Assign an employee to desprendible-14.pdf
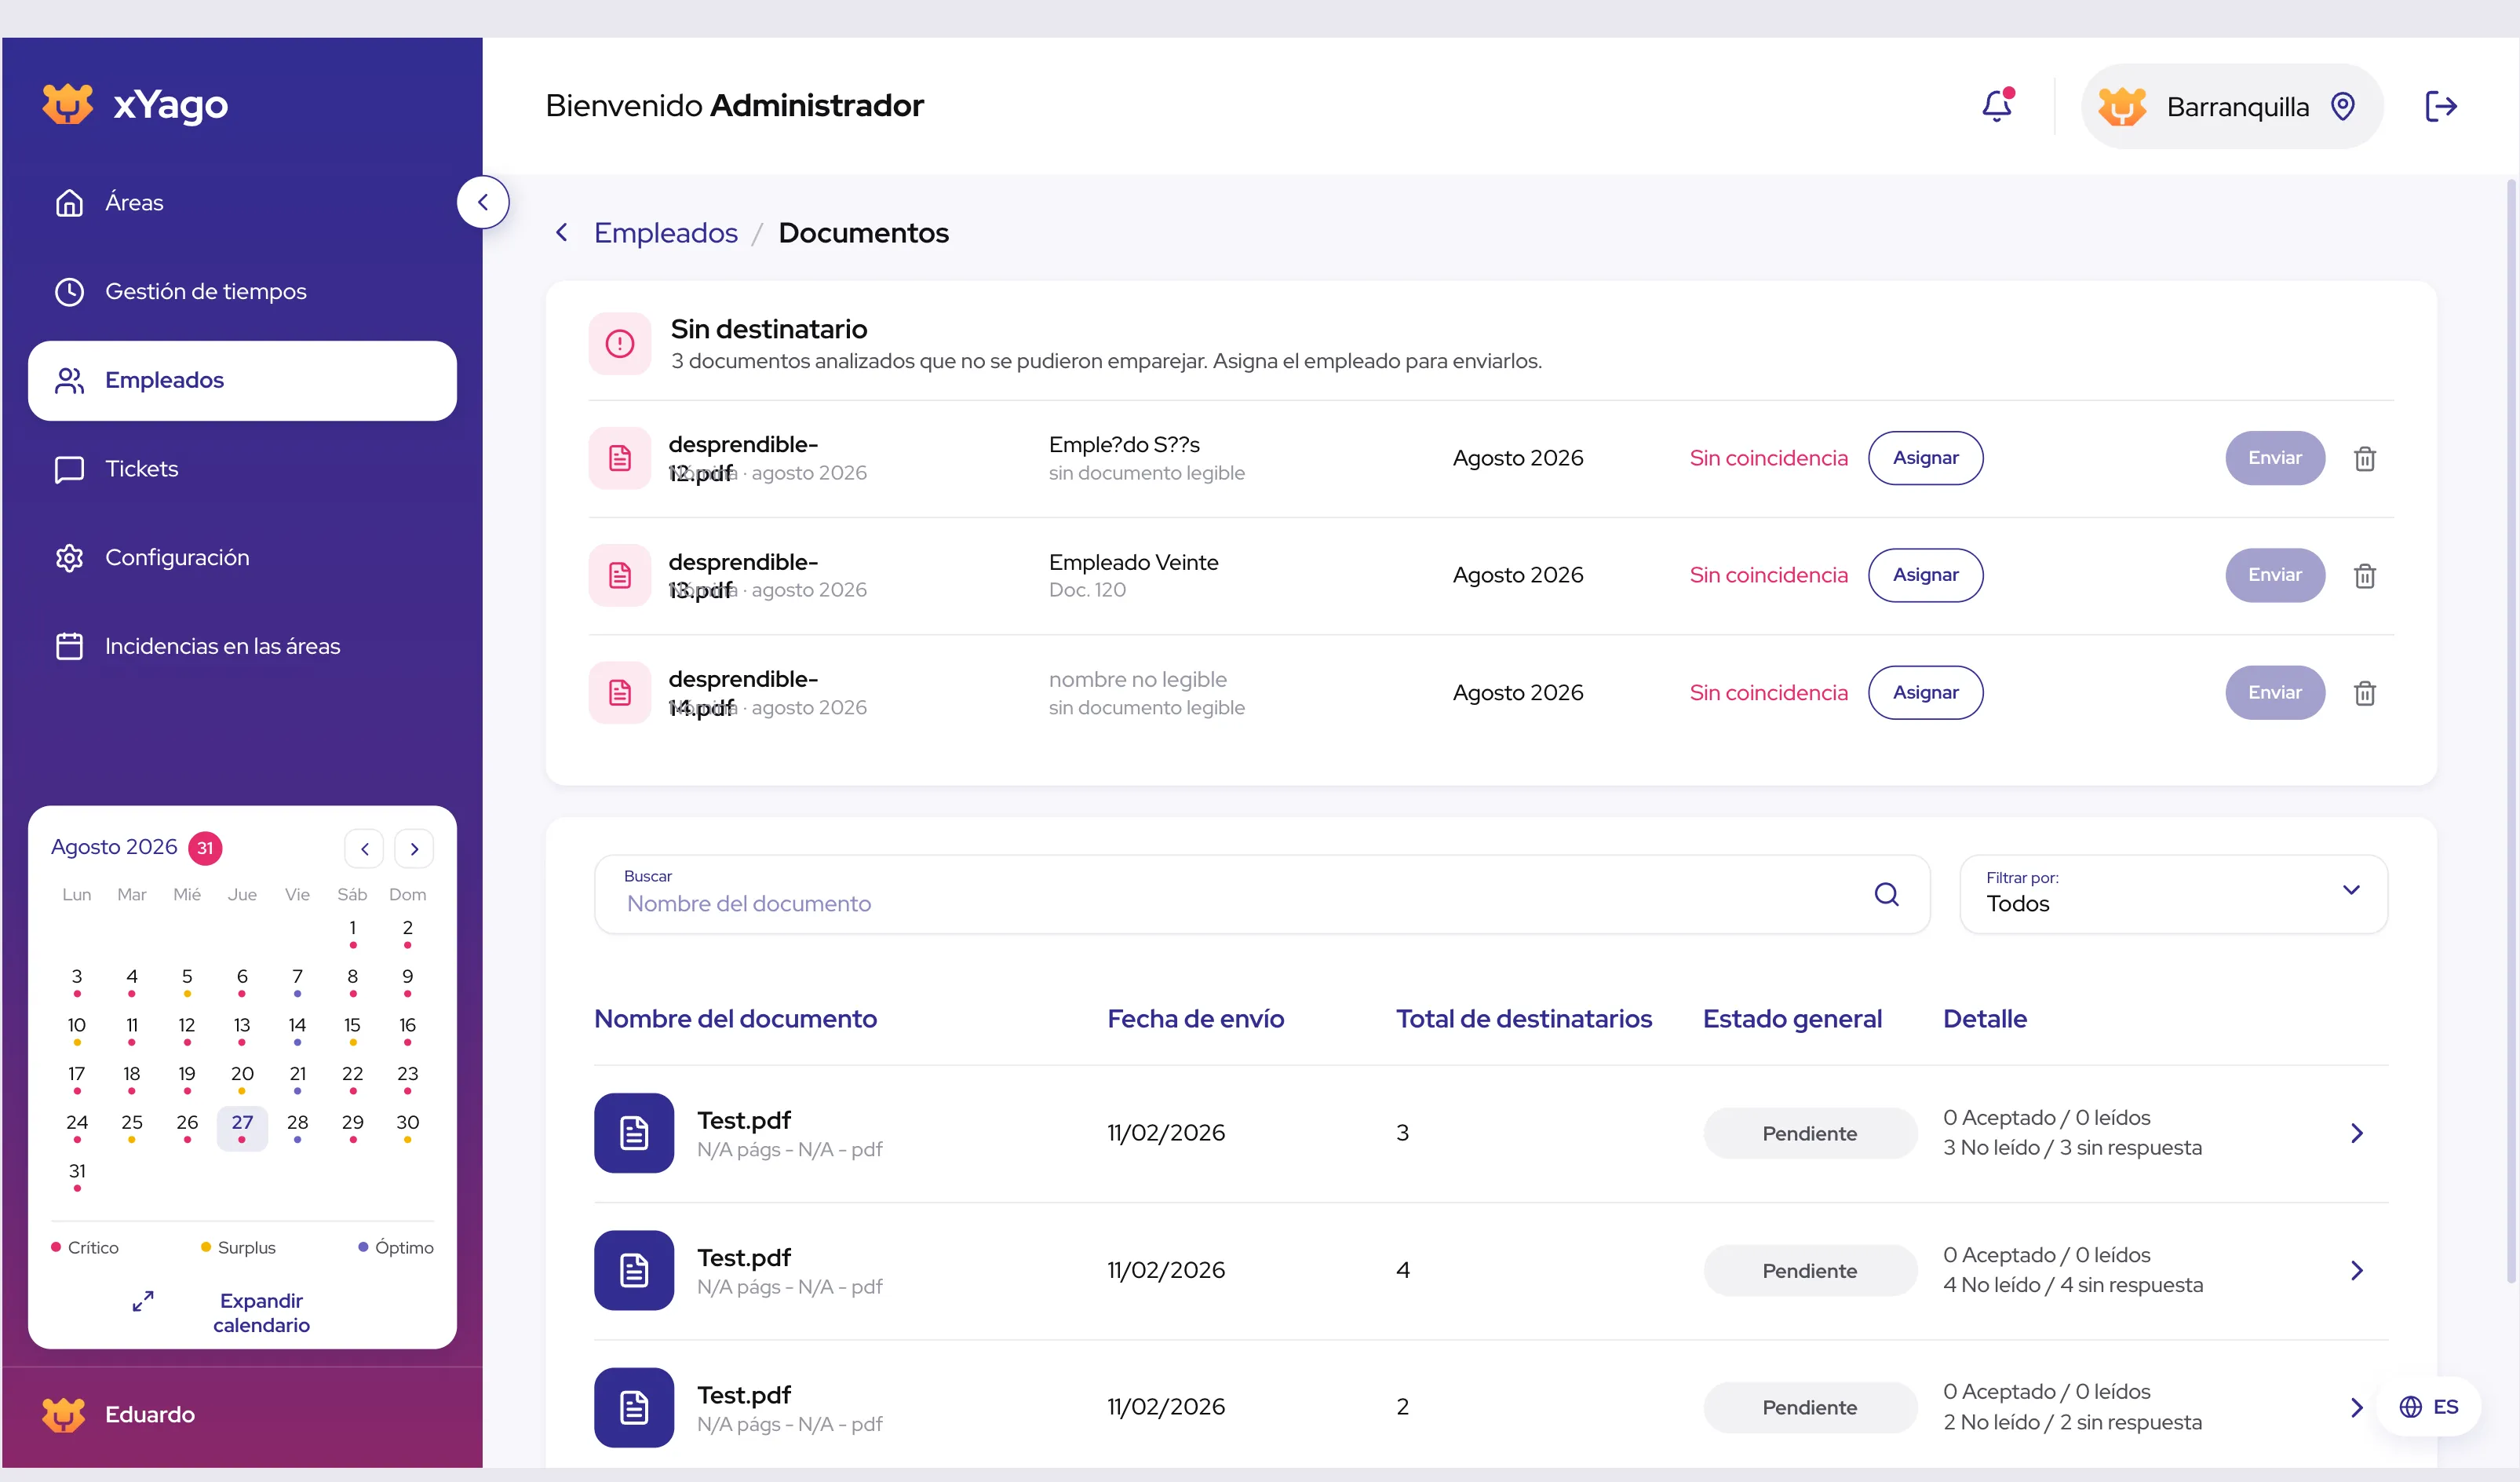The width and height of the screenshot is (2520, 1482). tap(1925, 692)
